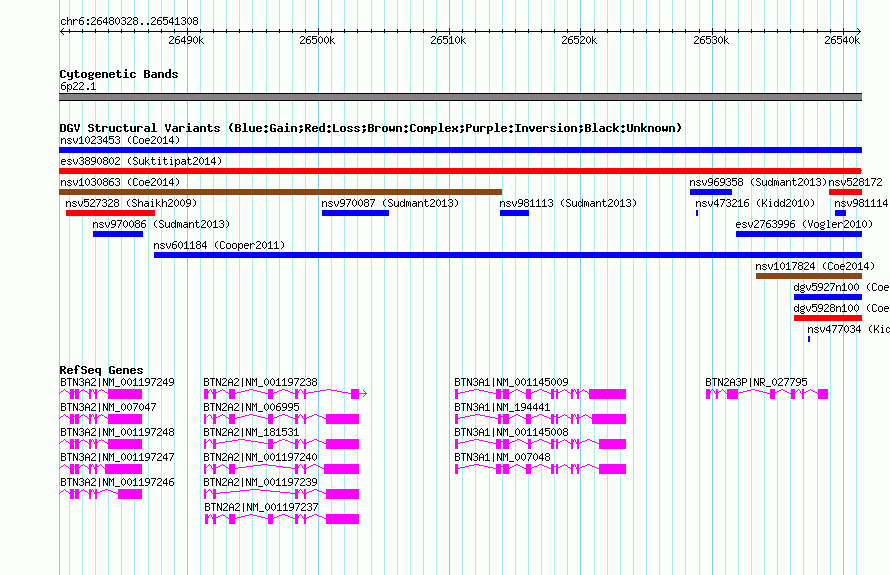
Task: Open transcript BTN2A2|NM_001197238 label
Action: [x=261, y=383]
